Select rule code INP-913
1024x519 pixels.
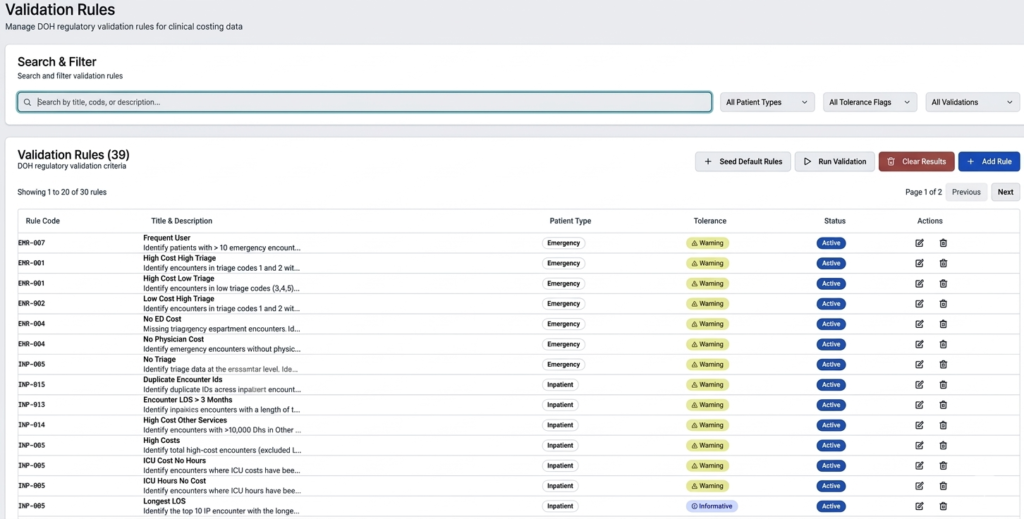[x=31, y=405]
